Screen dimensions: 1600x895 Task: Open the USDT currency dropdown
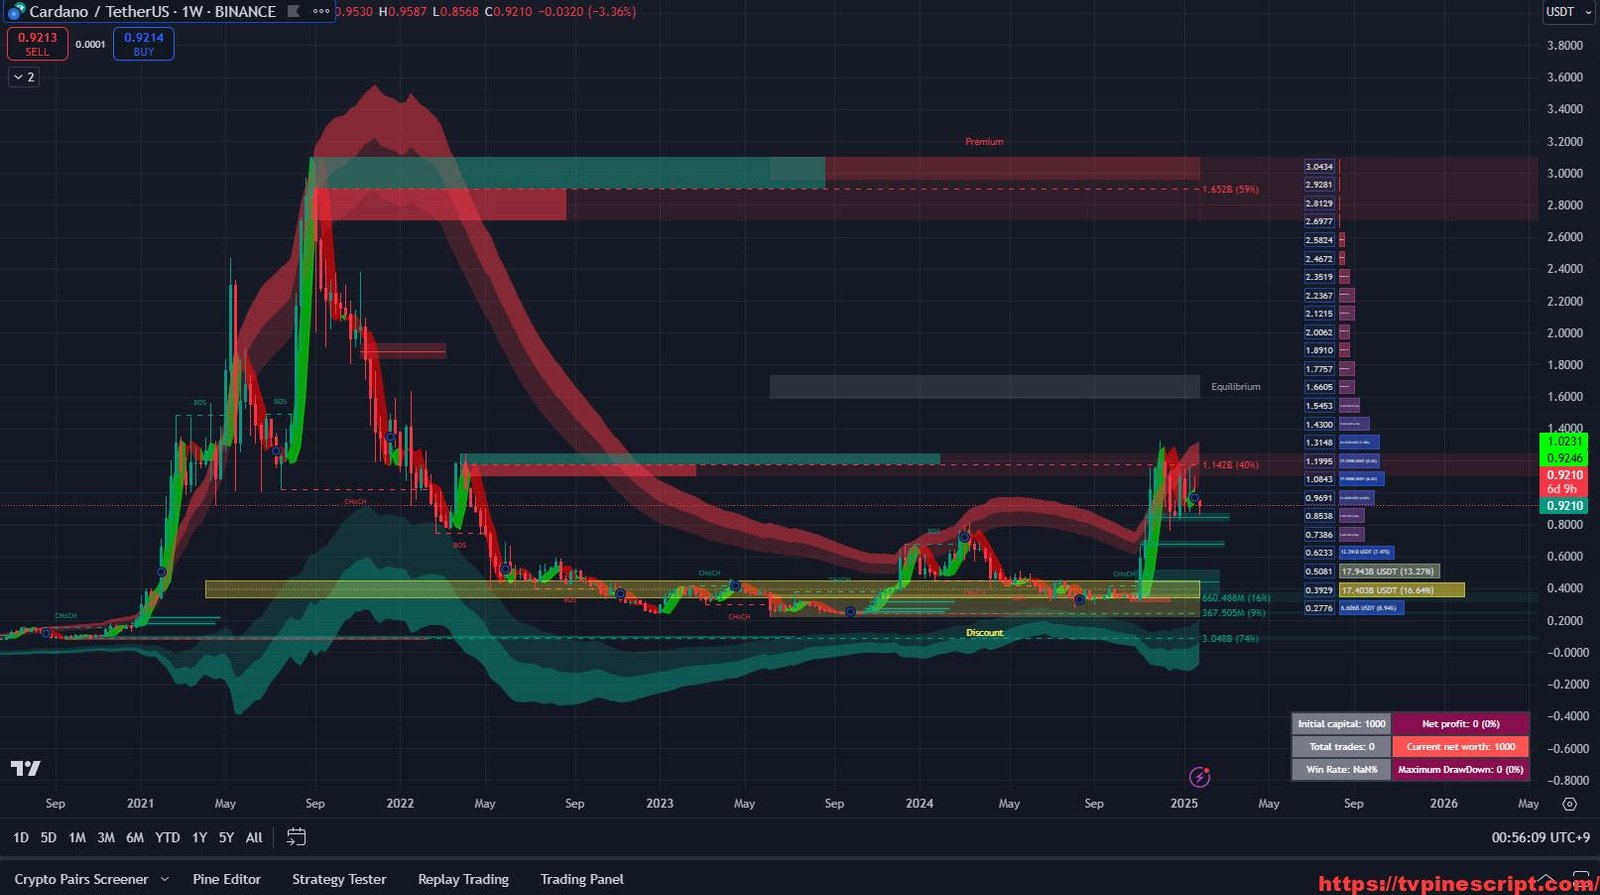click(1567, 12)
